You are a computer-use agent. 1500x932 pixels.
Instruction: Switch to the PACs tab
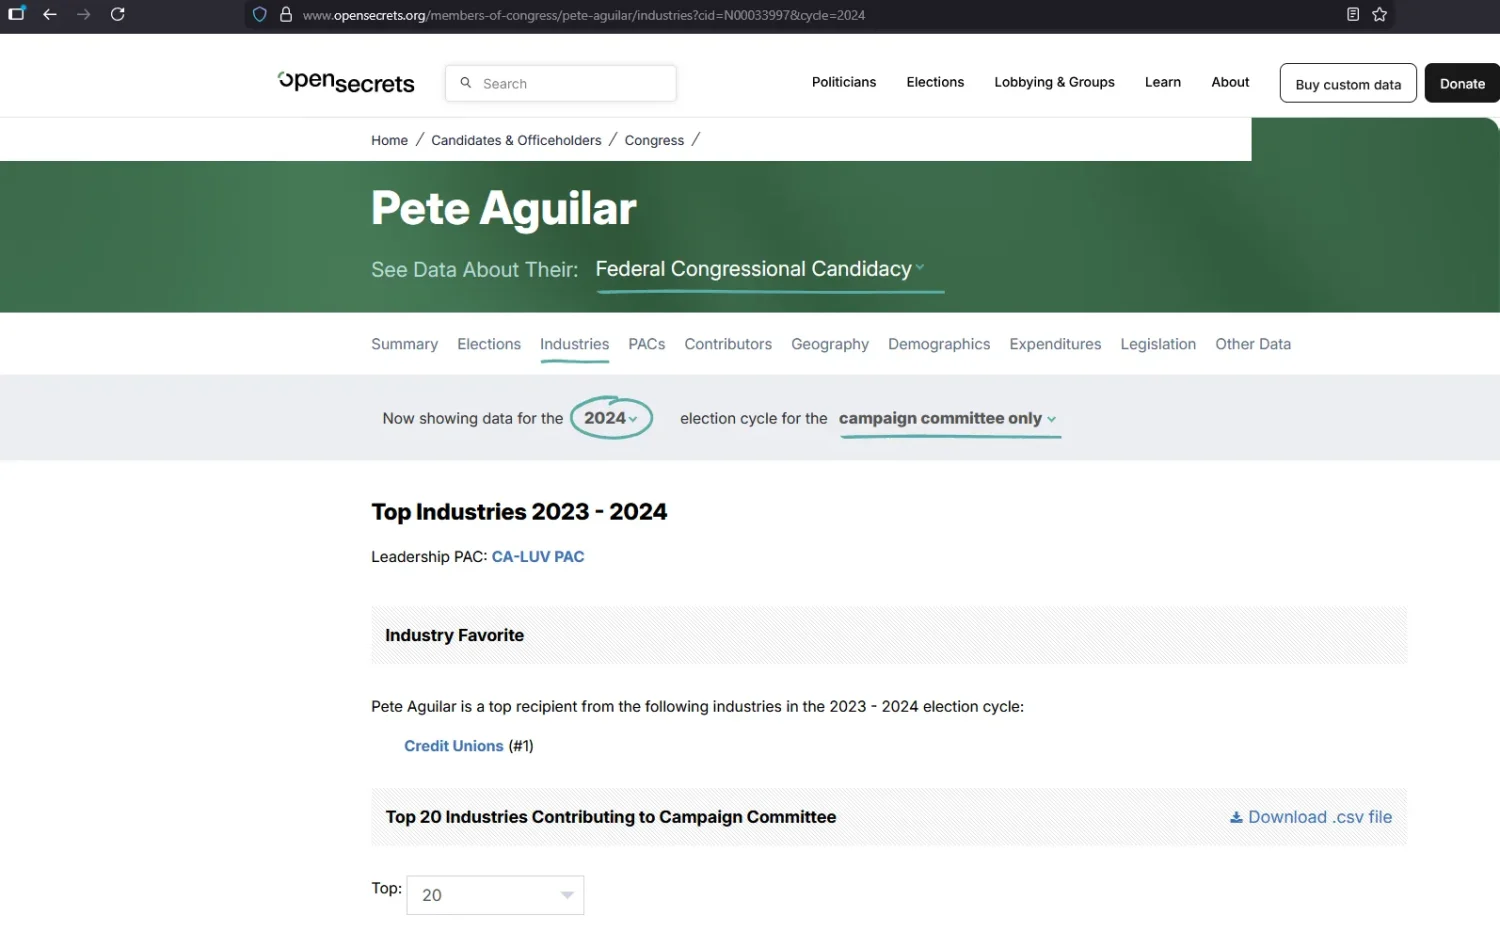647,344
